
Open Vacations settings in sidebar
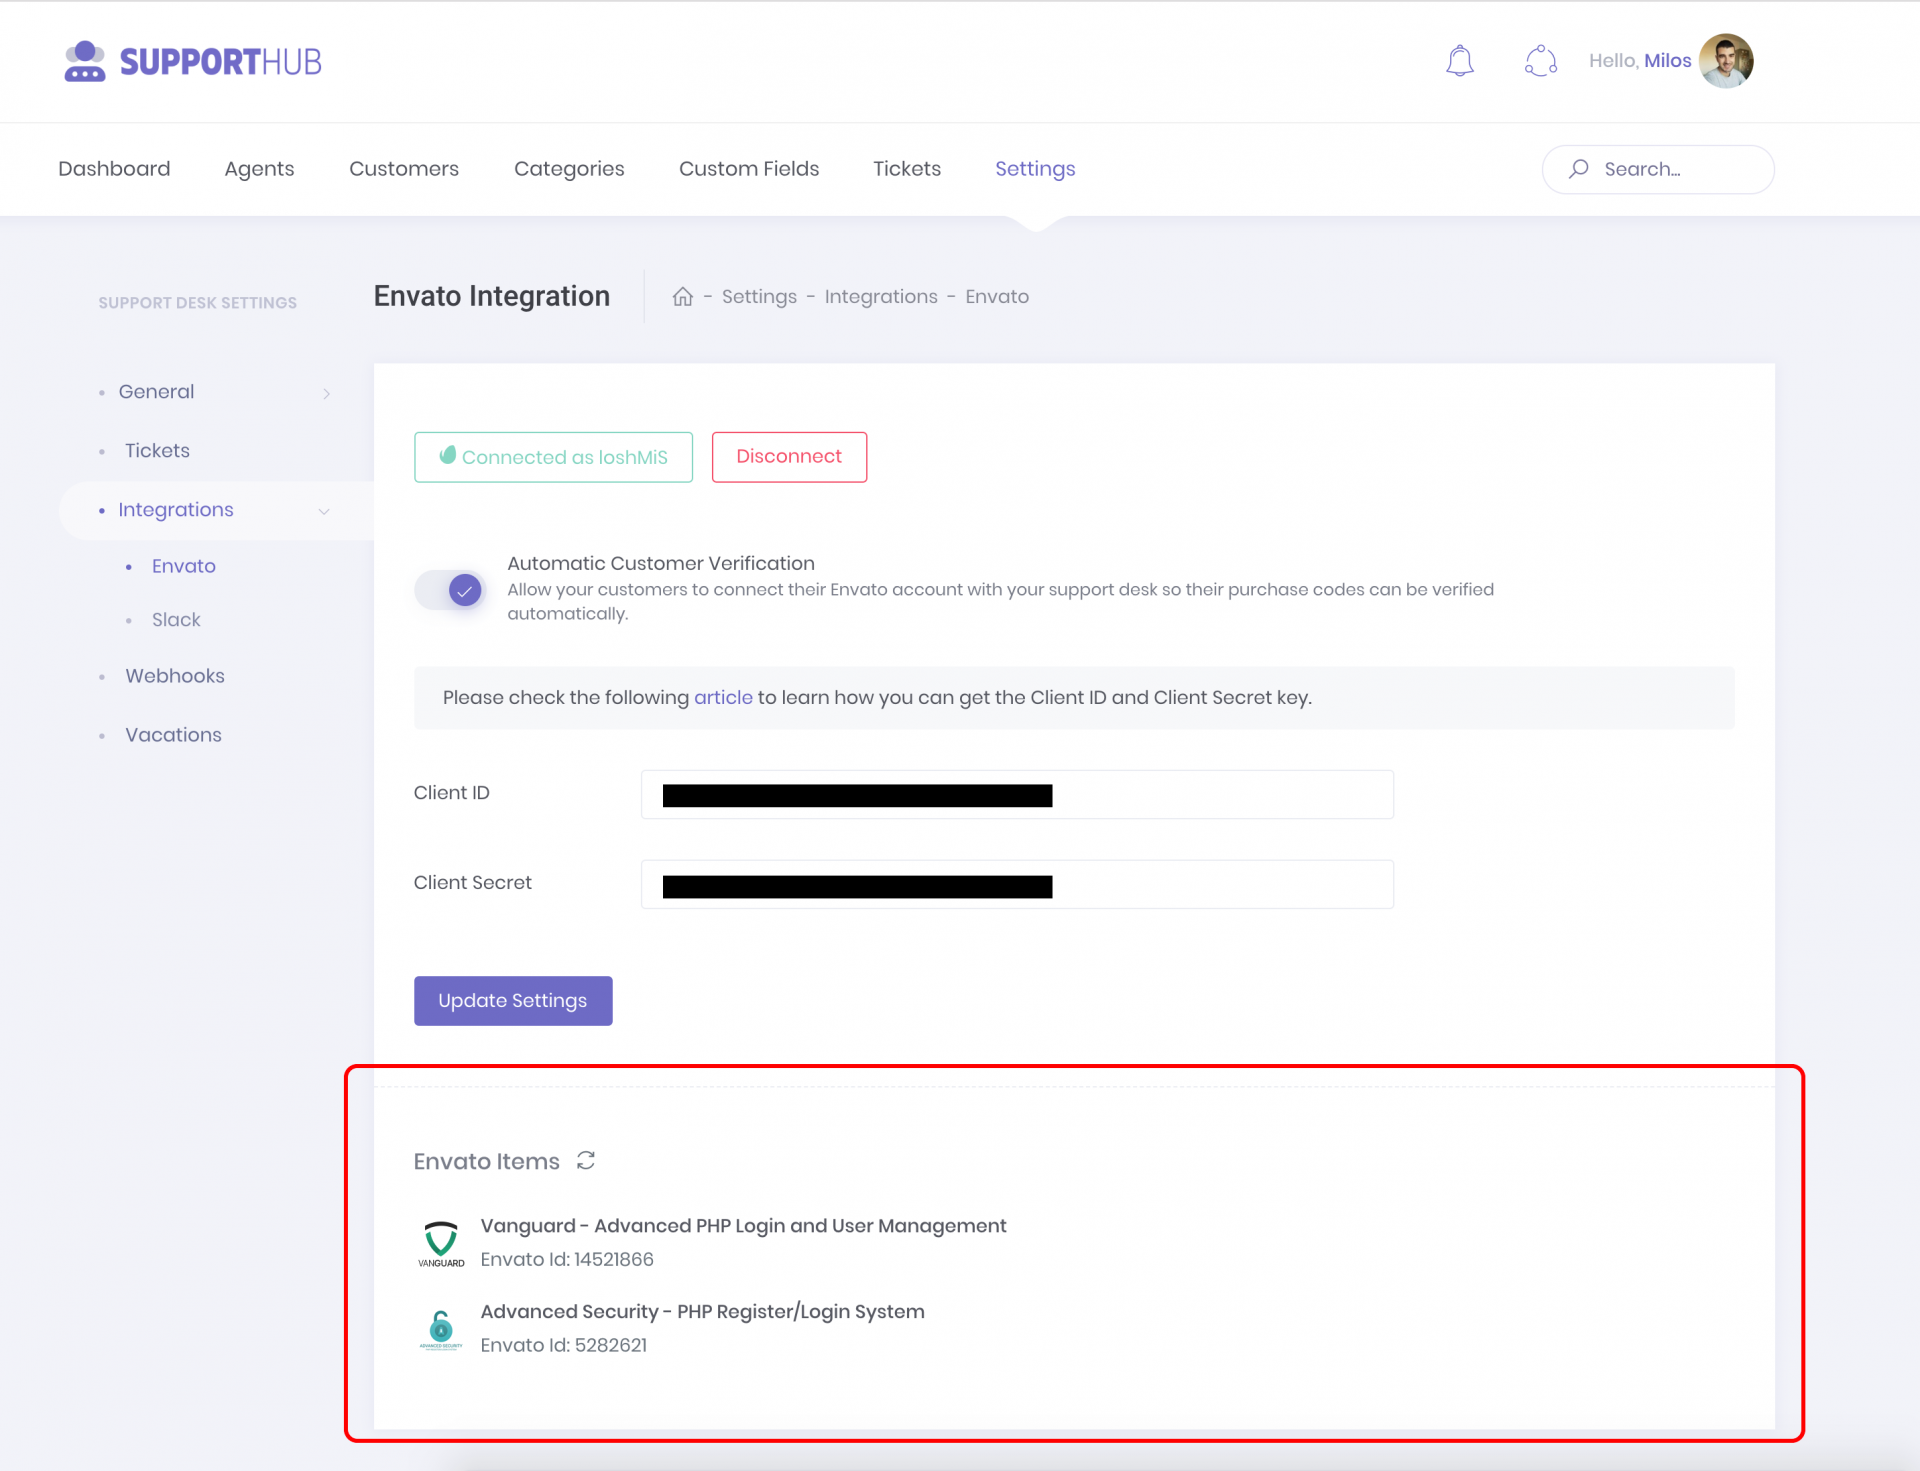[x=173, y=735]
